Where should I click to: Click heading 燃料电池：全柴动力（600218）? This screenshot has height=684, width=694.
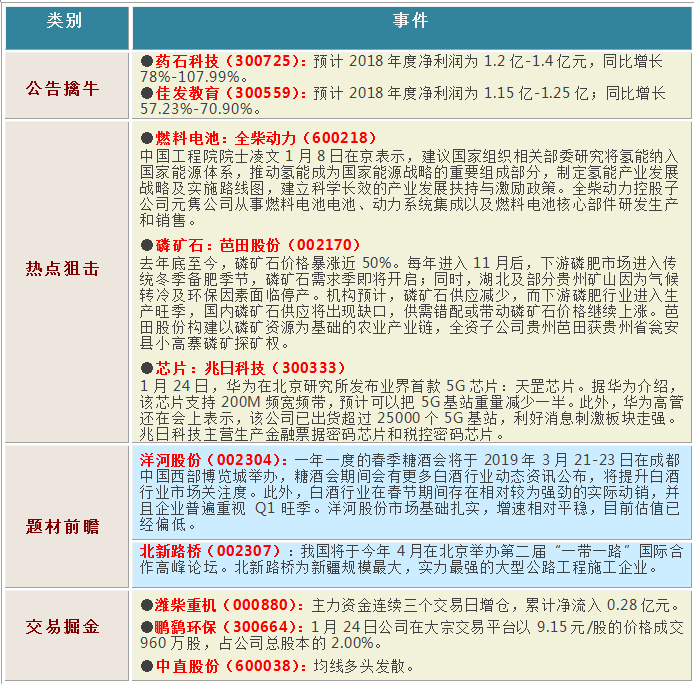(265, 138)
